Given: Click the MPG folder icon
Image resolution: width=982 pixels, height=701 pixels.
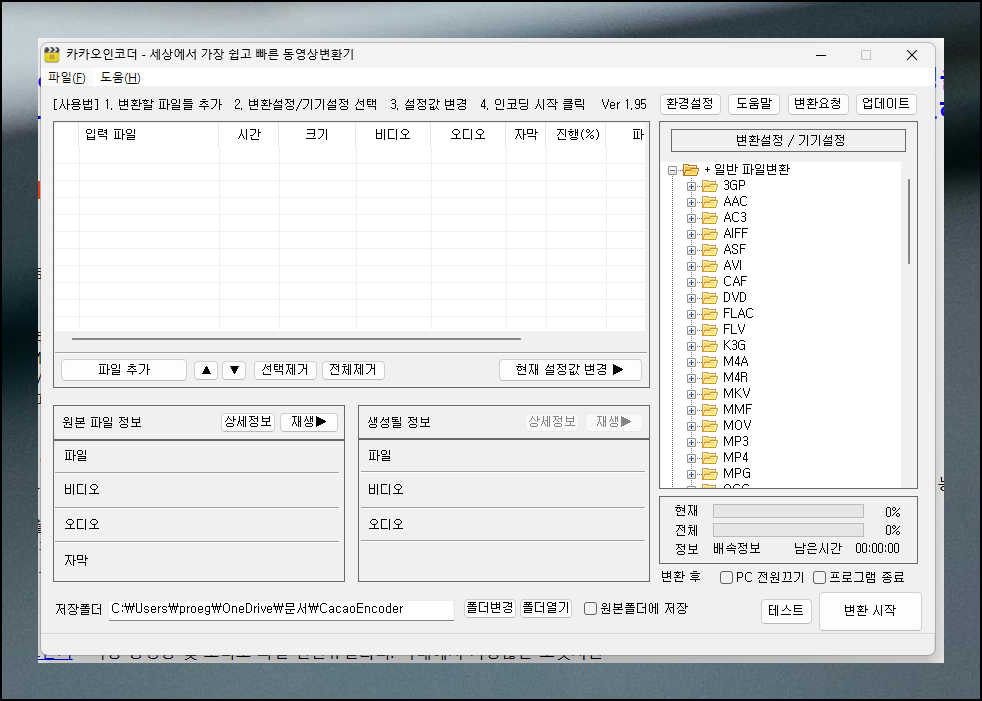Looking at the screenshot, I should pos(710,474).
